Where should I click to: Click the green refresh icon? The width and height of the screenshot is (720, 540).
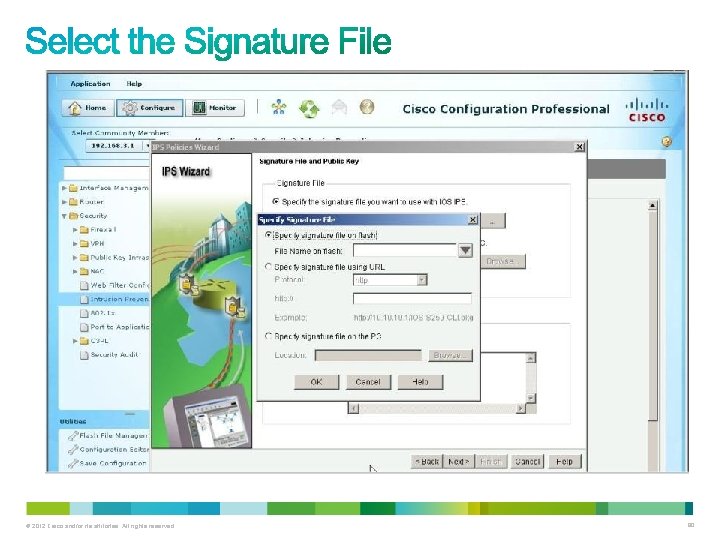(309, 108)
